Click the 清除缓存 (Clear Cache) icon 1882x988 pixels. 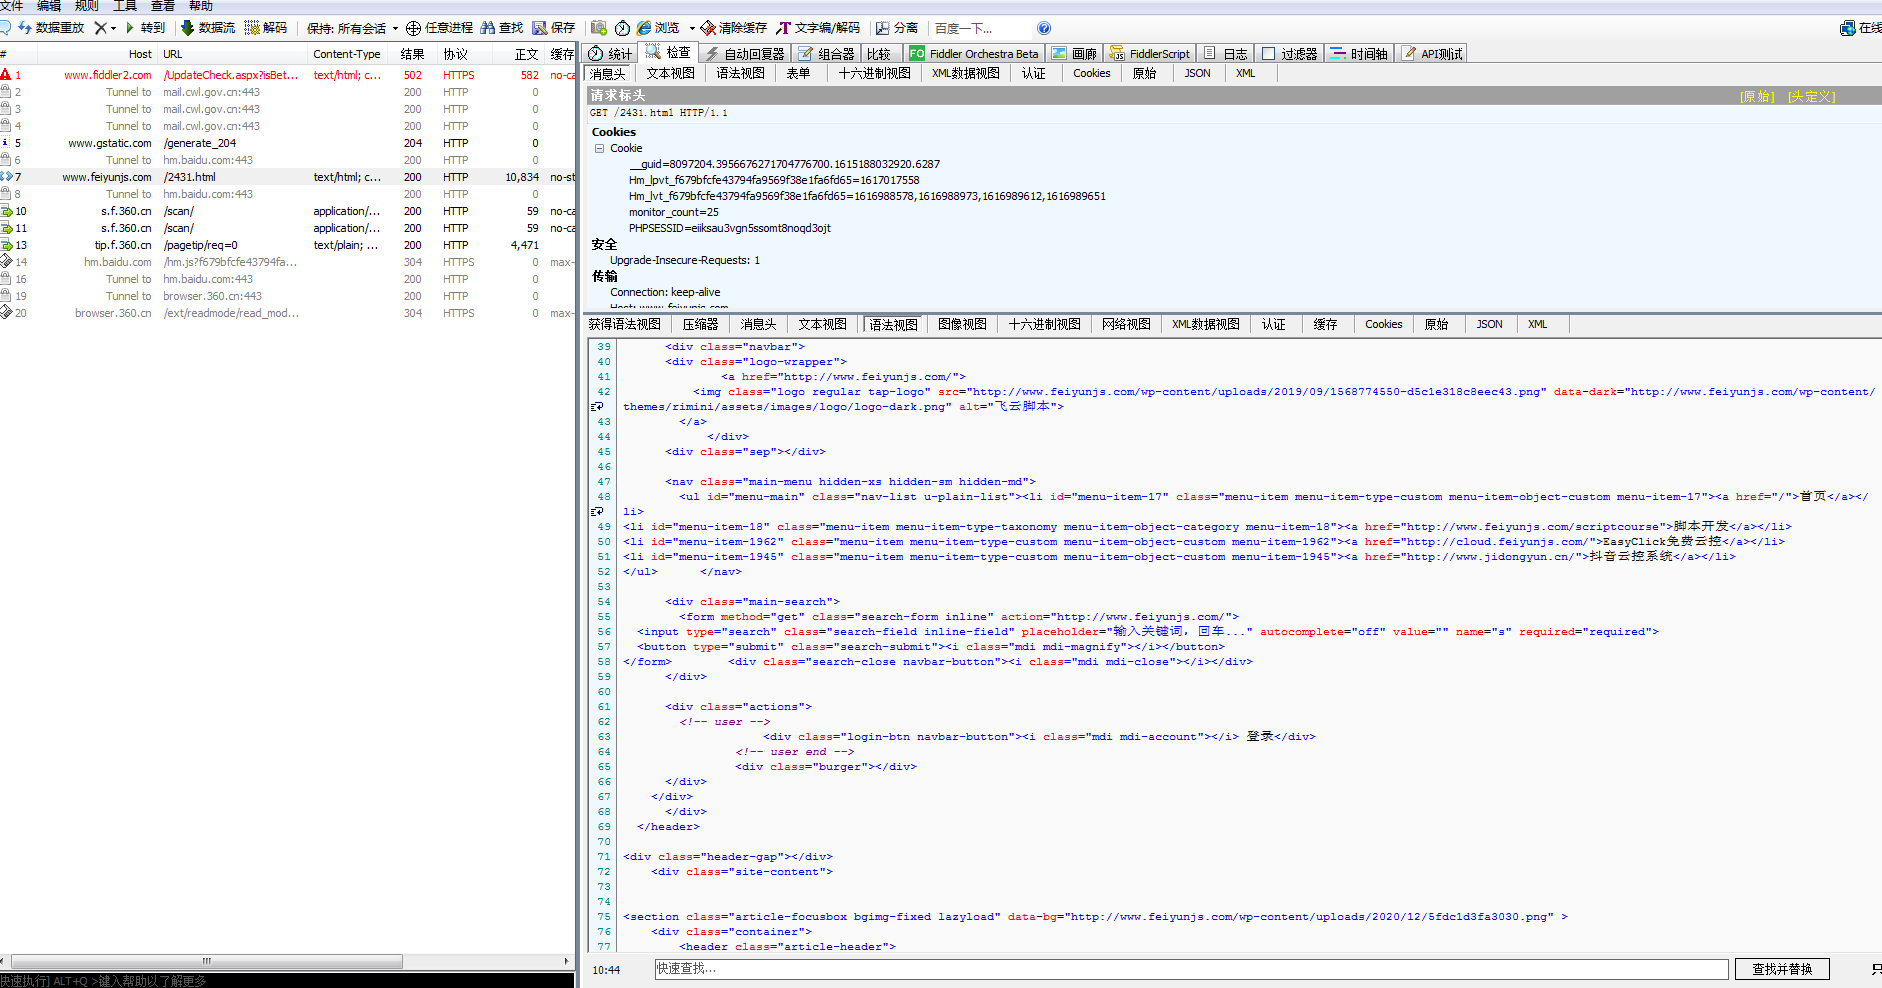tap(708, 28)
